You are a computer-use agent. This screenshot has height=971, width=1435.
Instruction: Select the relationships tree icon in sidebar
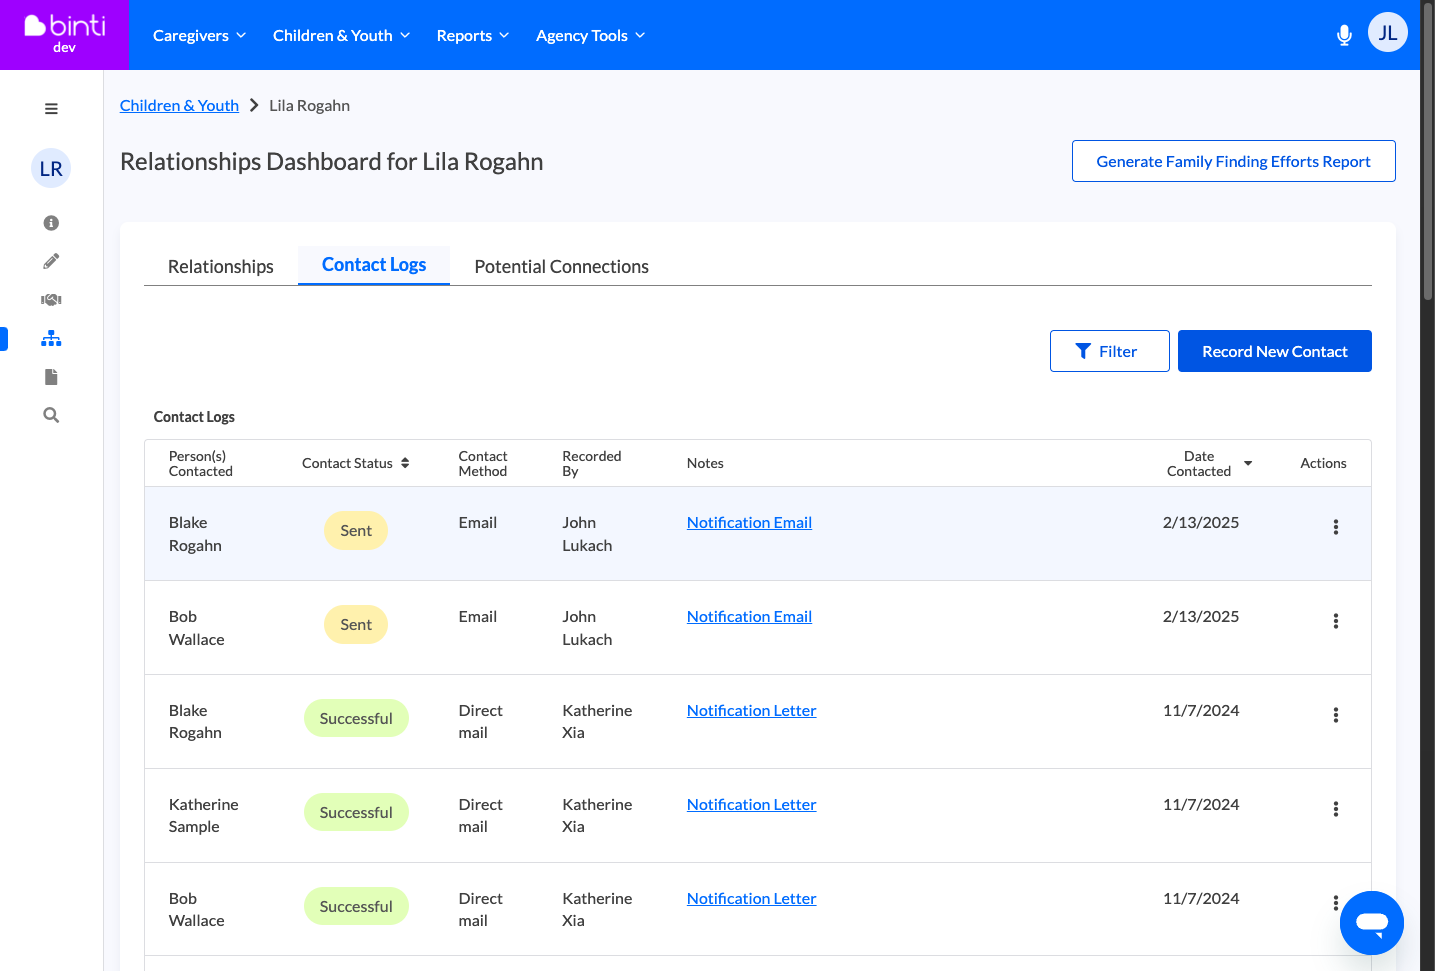[x=51, y=338]
